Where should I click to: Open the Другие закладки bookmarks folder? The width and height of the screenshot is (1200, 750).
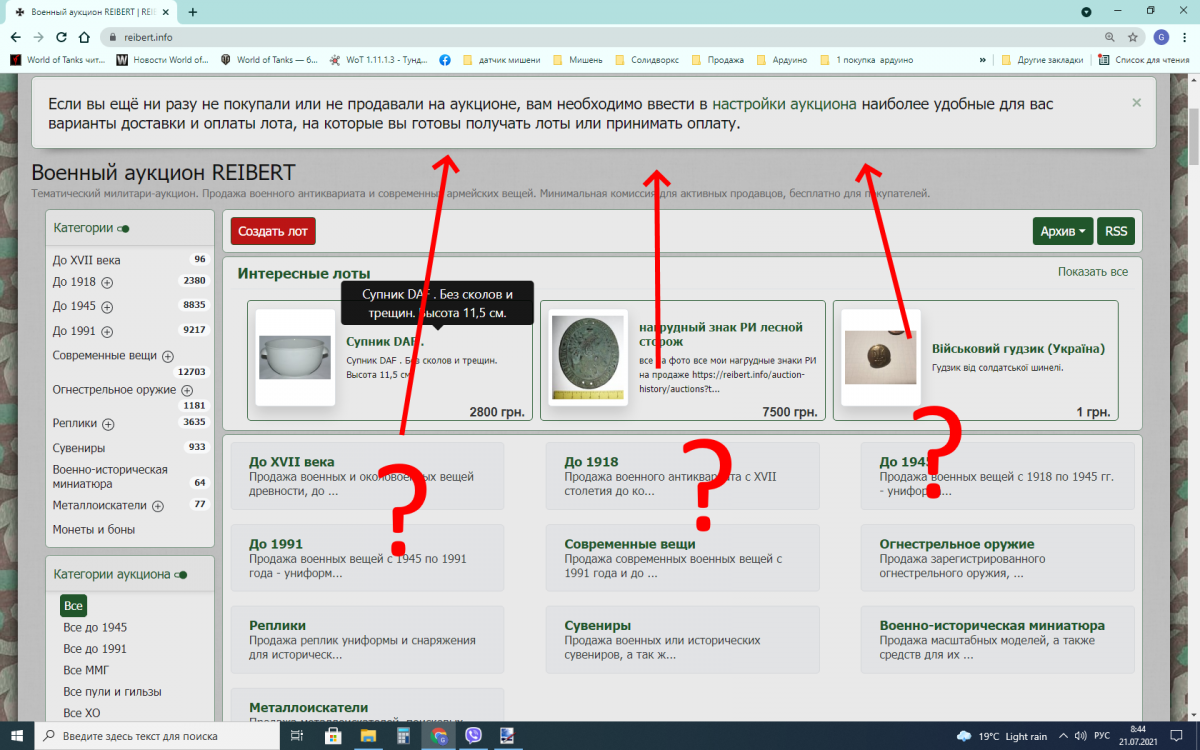pyautogui.click(x=1042, y=60)
